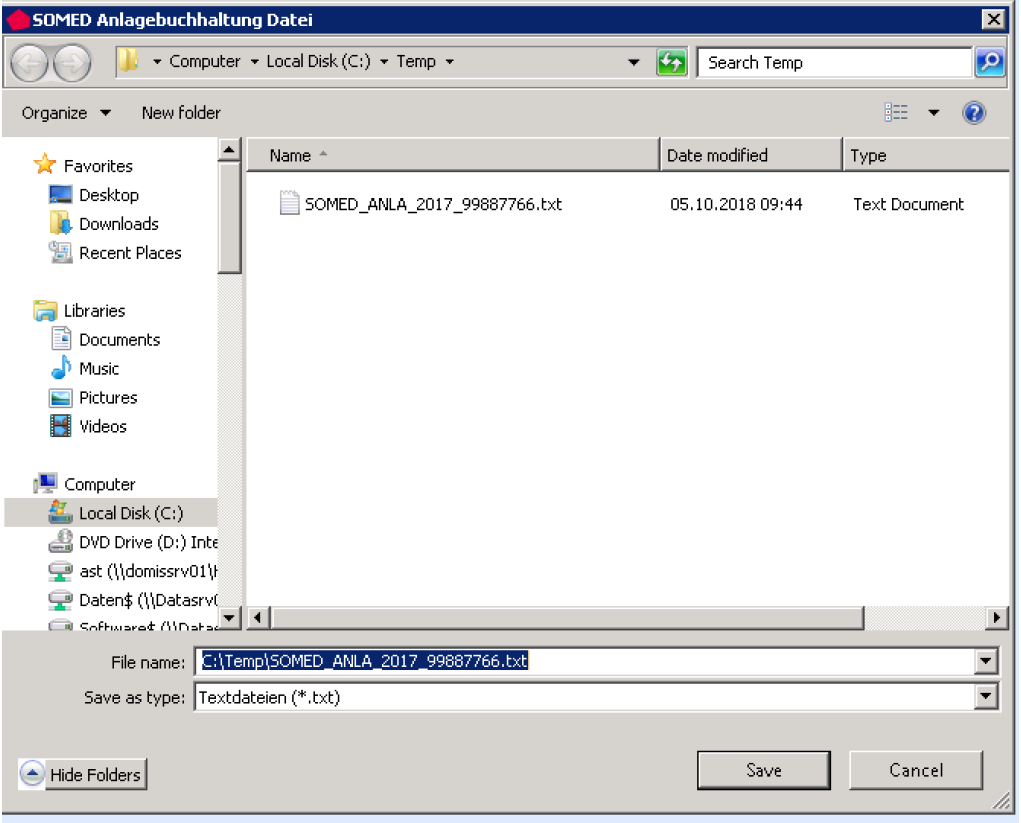Click the Downloads folder icon
The image size is (1021, 823).
(61, 223)
